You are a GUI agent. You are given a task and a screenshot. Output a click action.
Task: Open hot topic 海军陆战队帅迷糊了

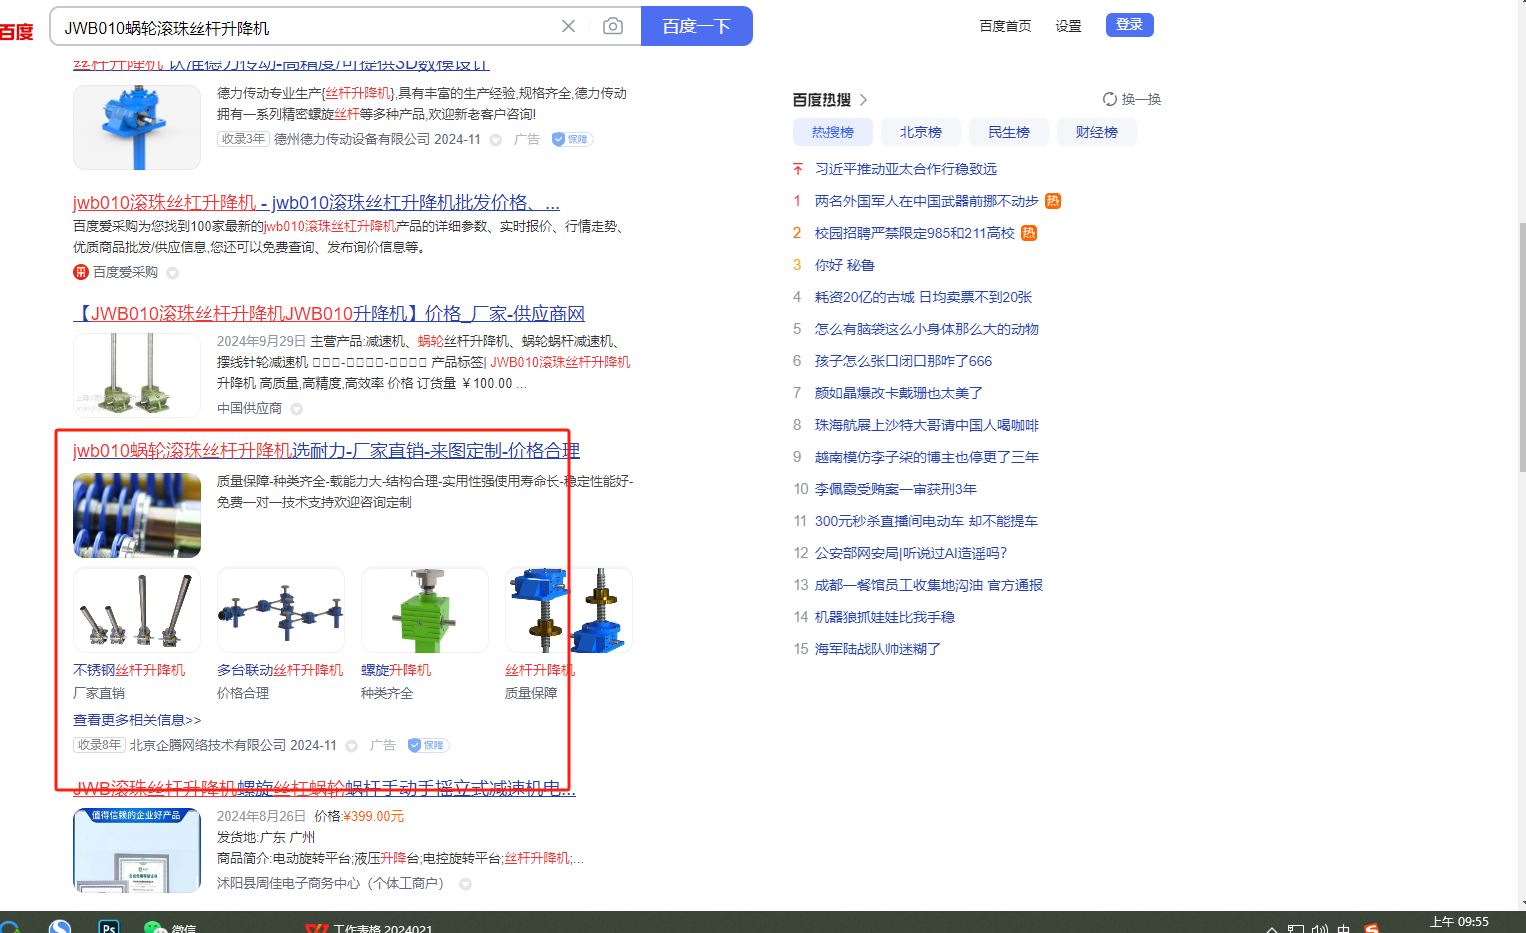tap(878, 649)
